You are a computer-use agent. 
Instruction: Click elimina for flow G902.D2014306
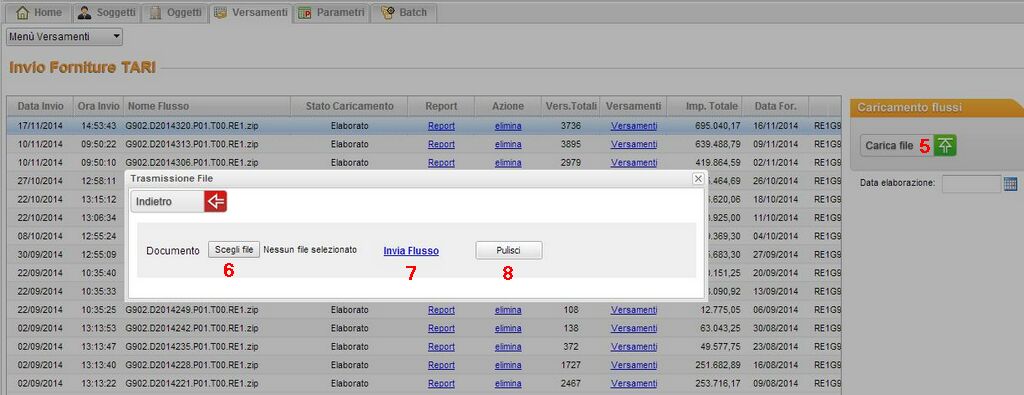[508, 163]
